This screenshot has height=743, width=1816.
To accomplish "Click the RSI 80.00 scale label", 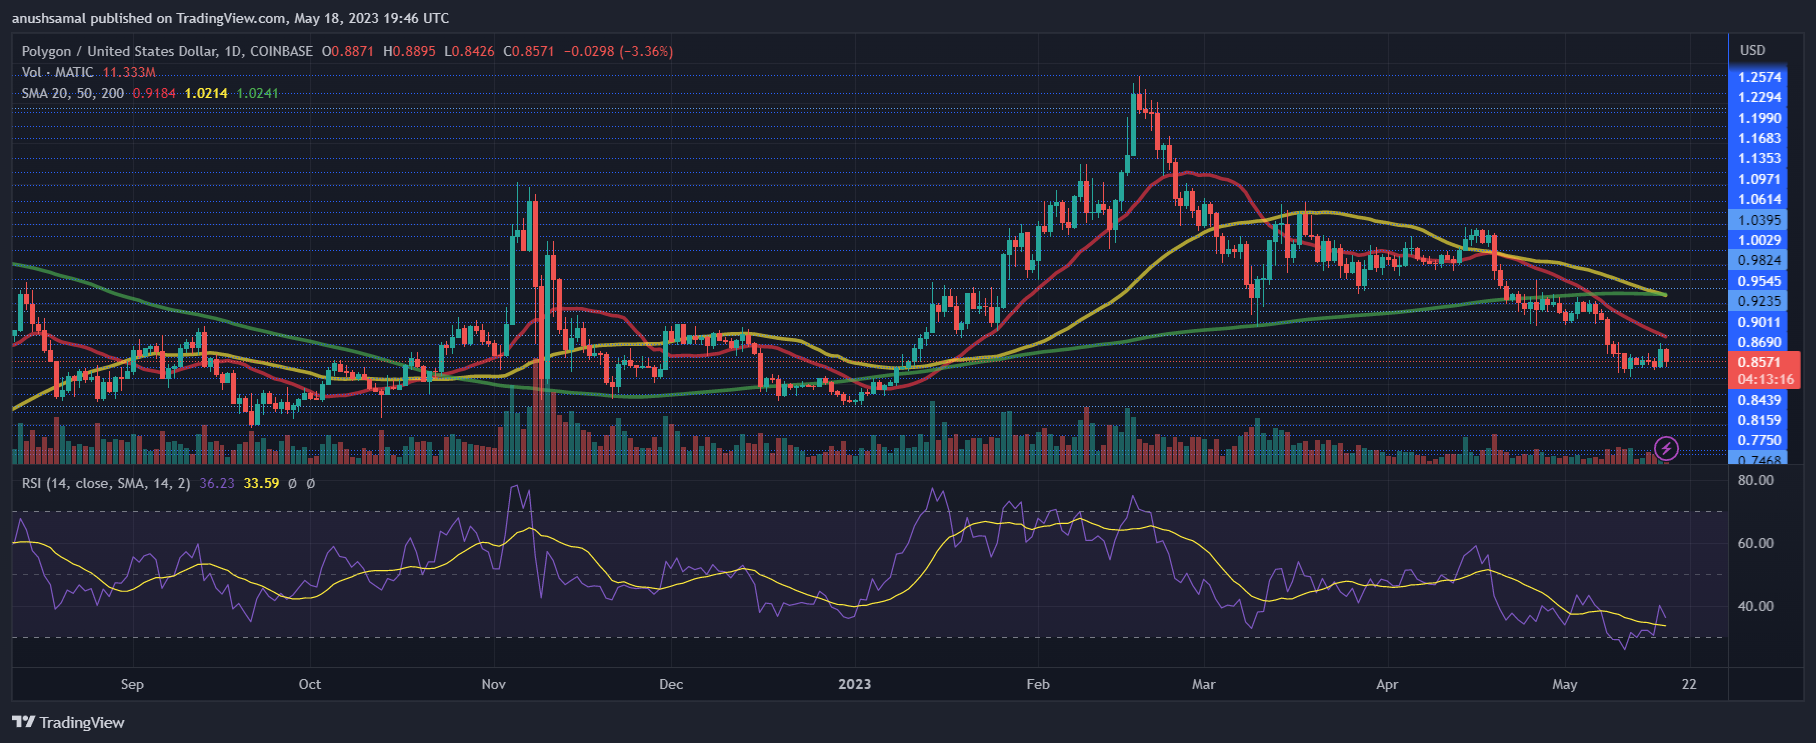I will [1756, 480].
